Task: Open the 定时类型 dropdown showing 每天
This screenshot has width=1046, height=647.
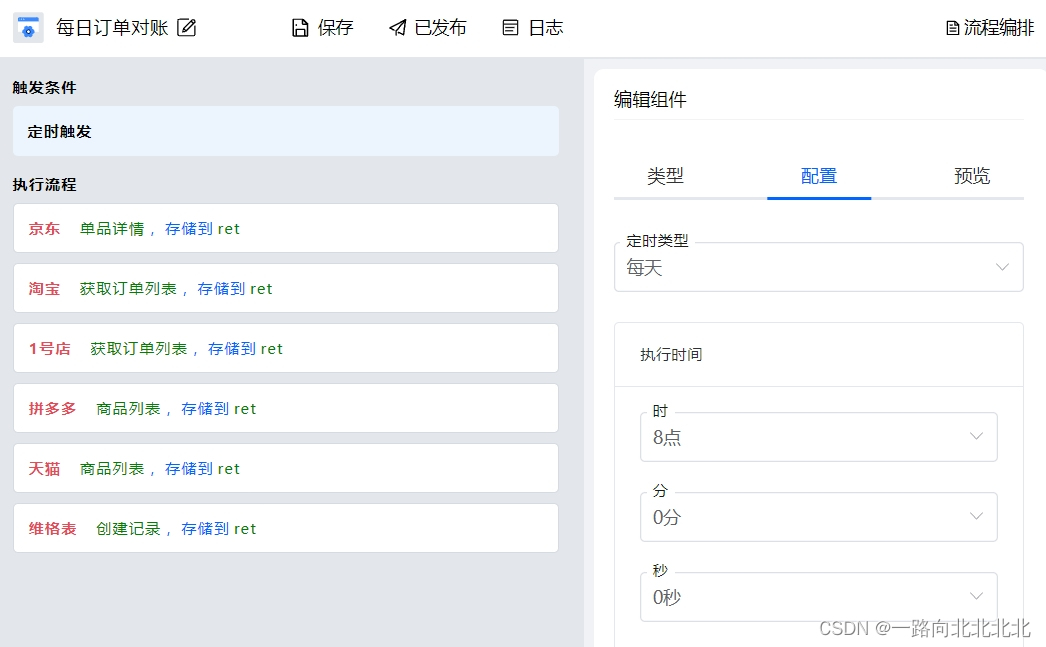Action: (x=819, y=267)
